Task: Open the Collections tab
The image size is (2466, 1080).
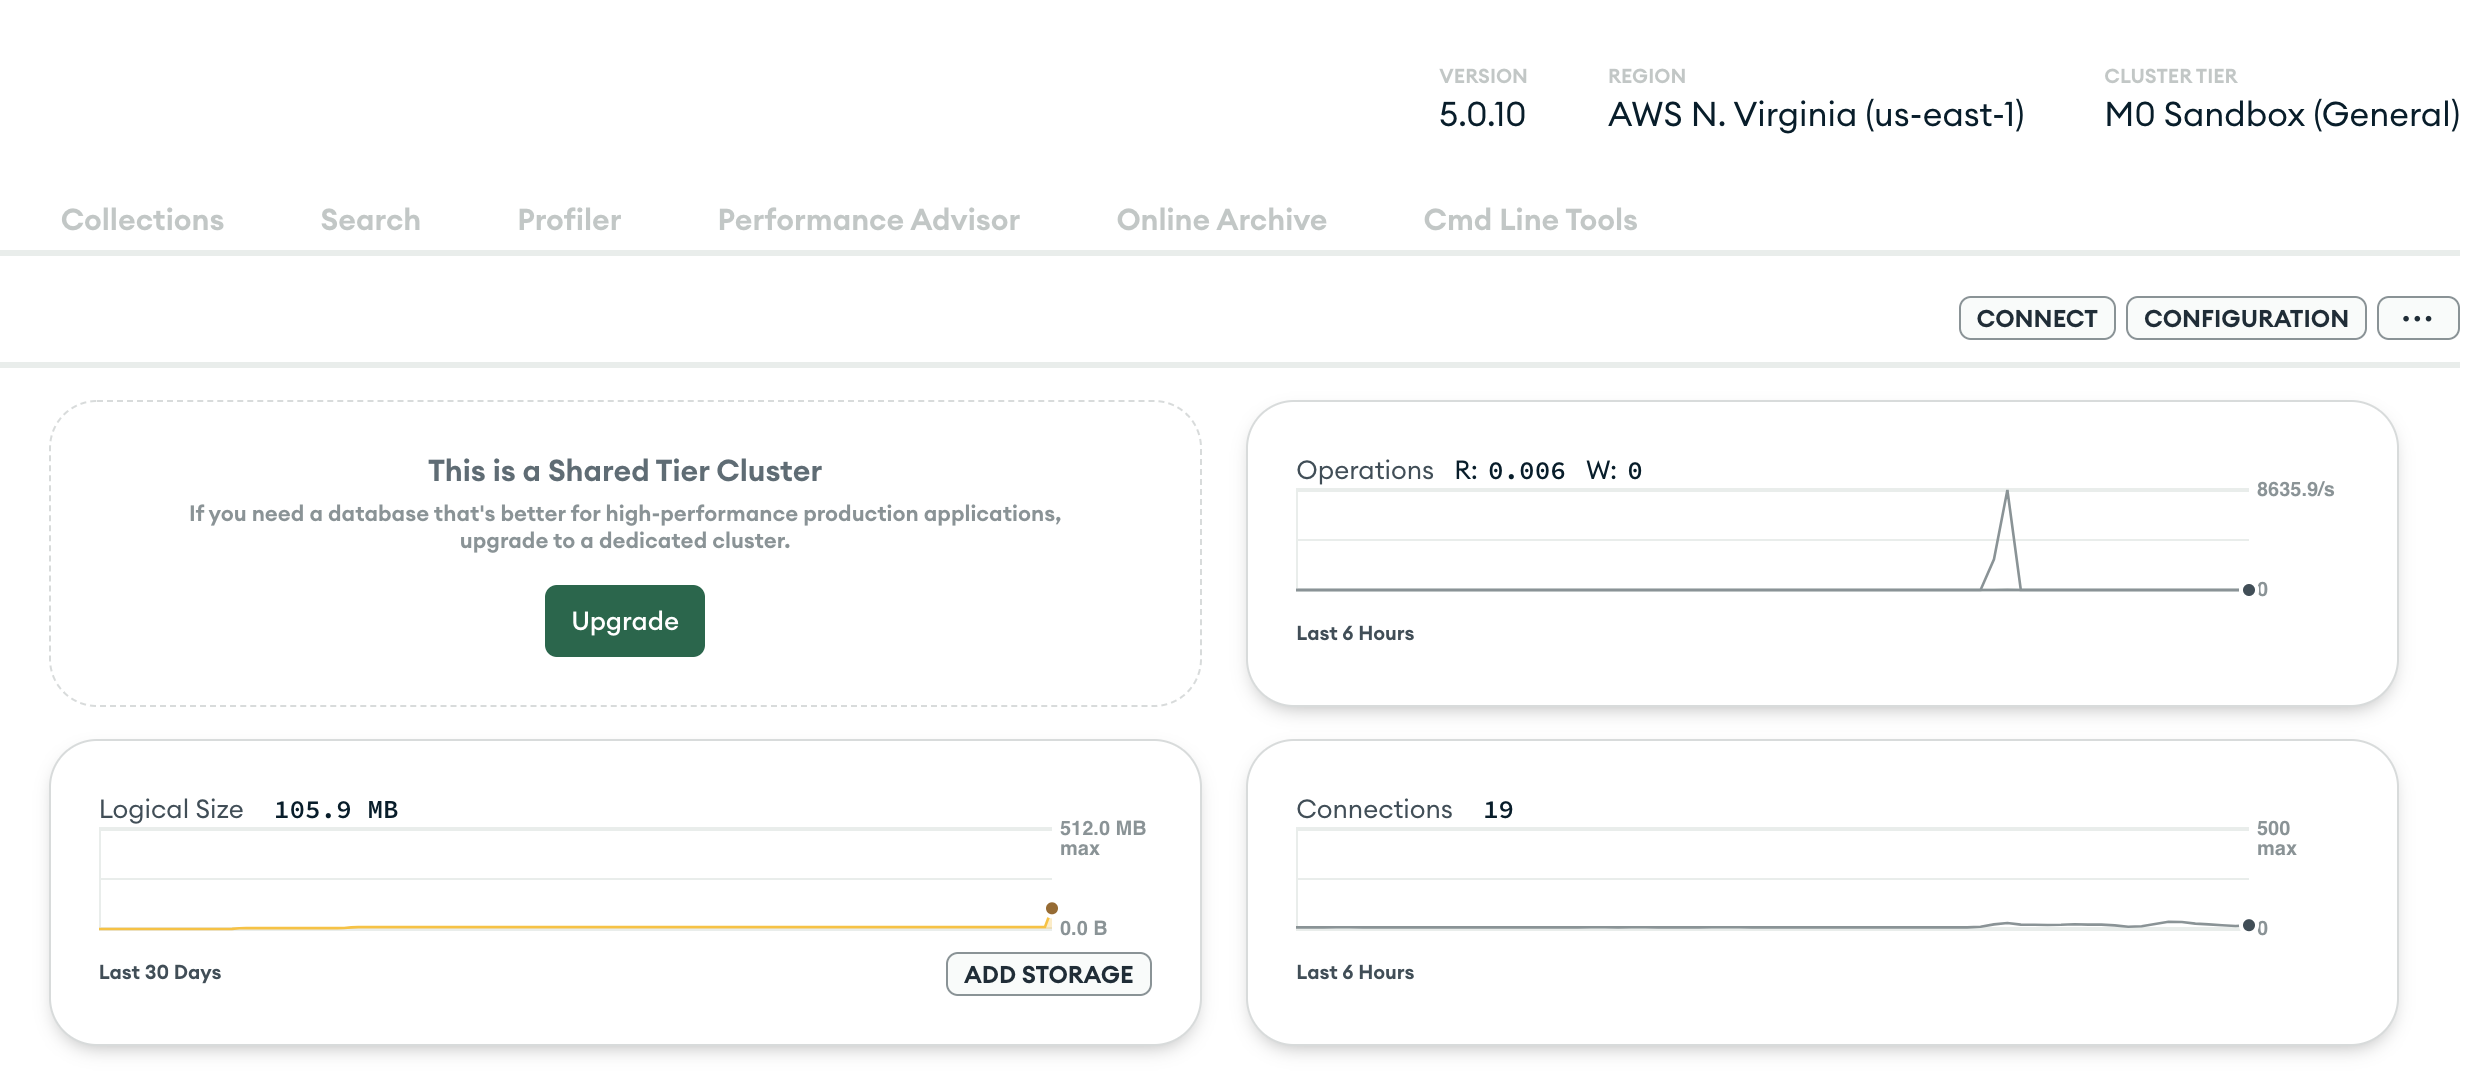Action: [x=142, y=220]
